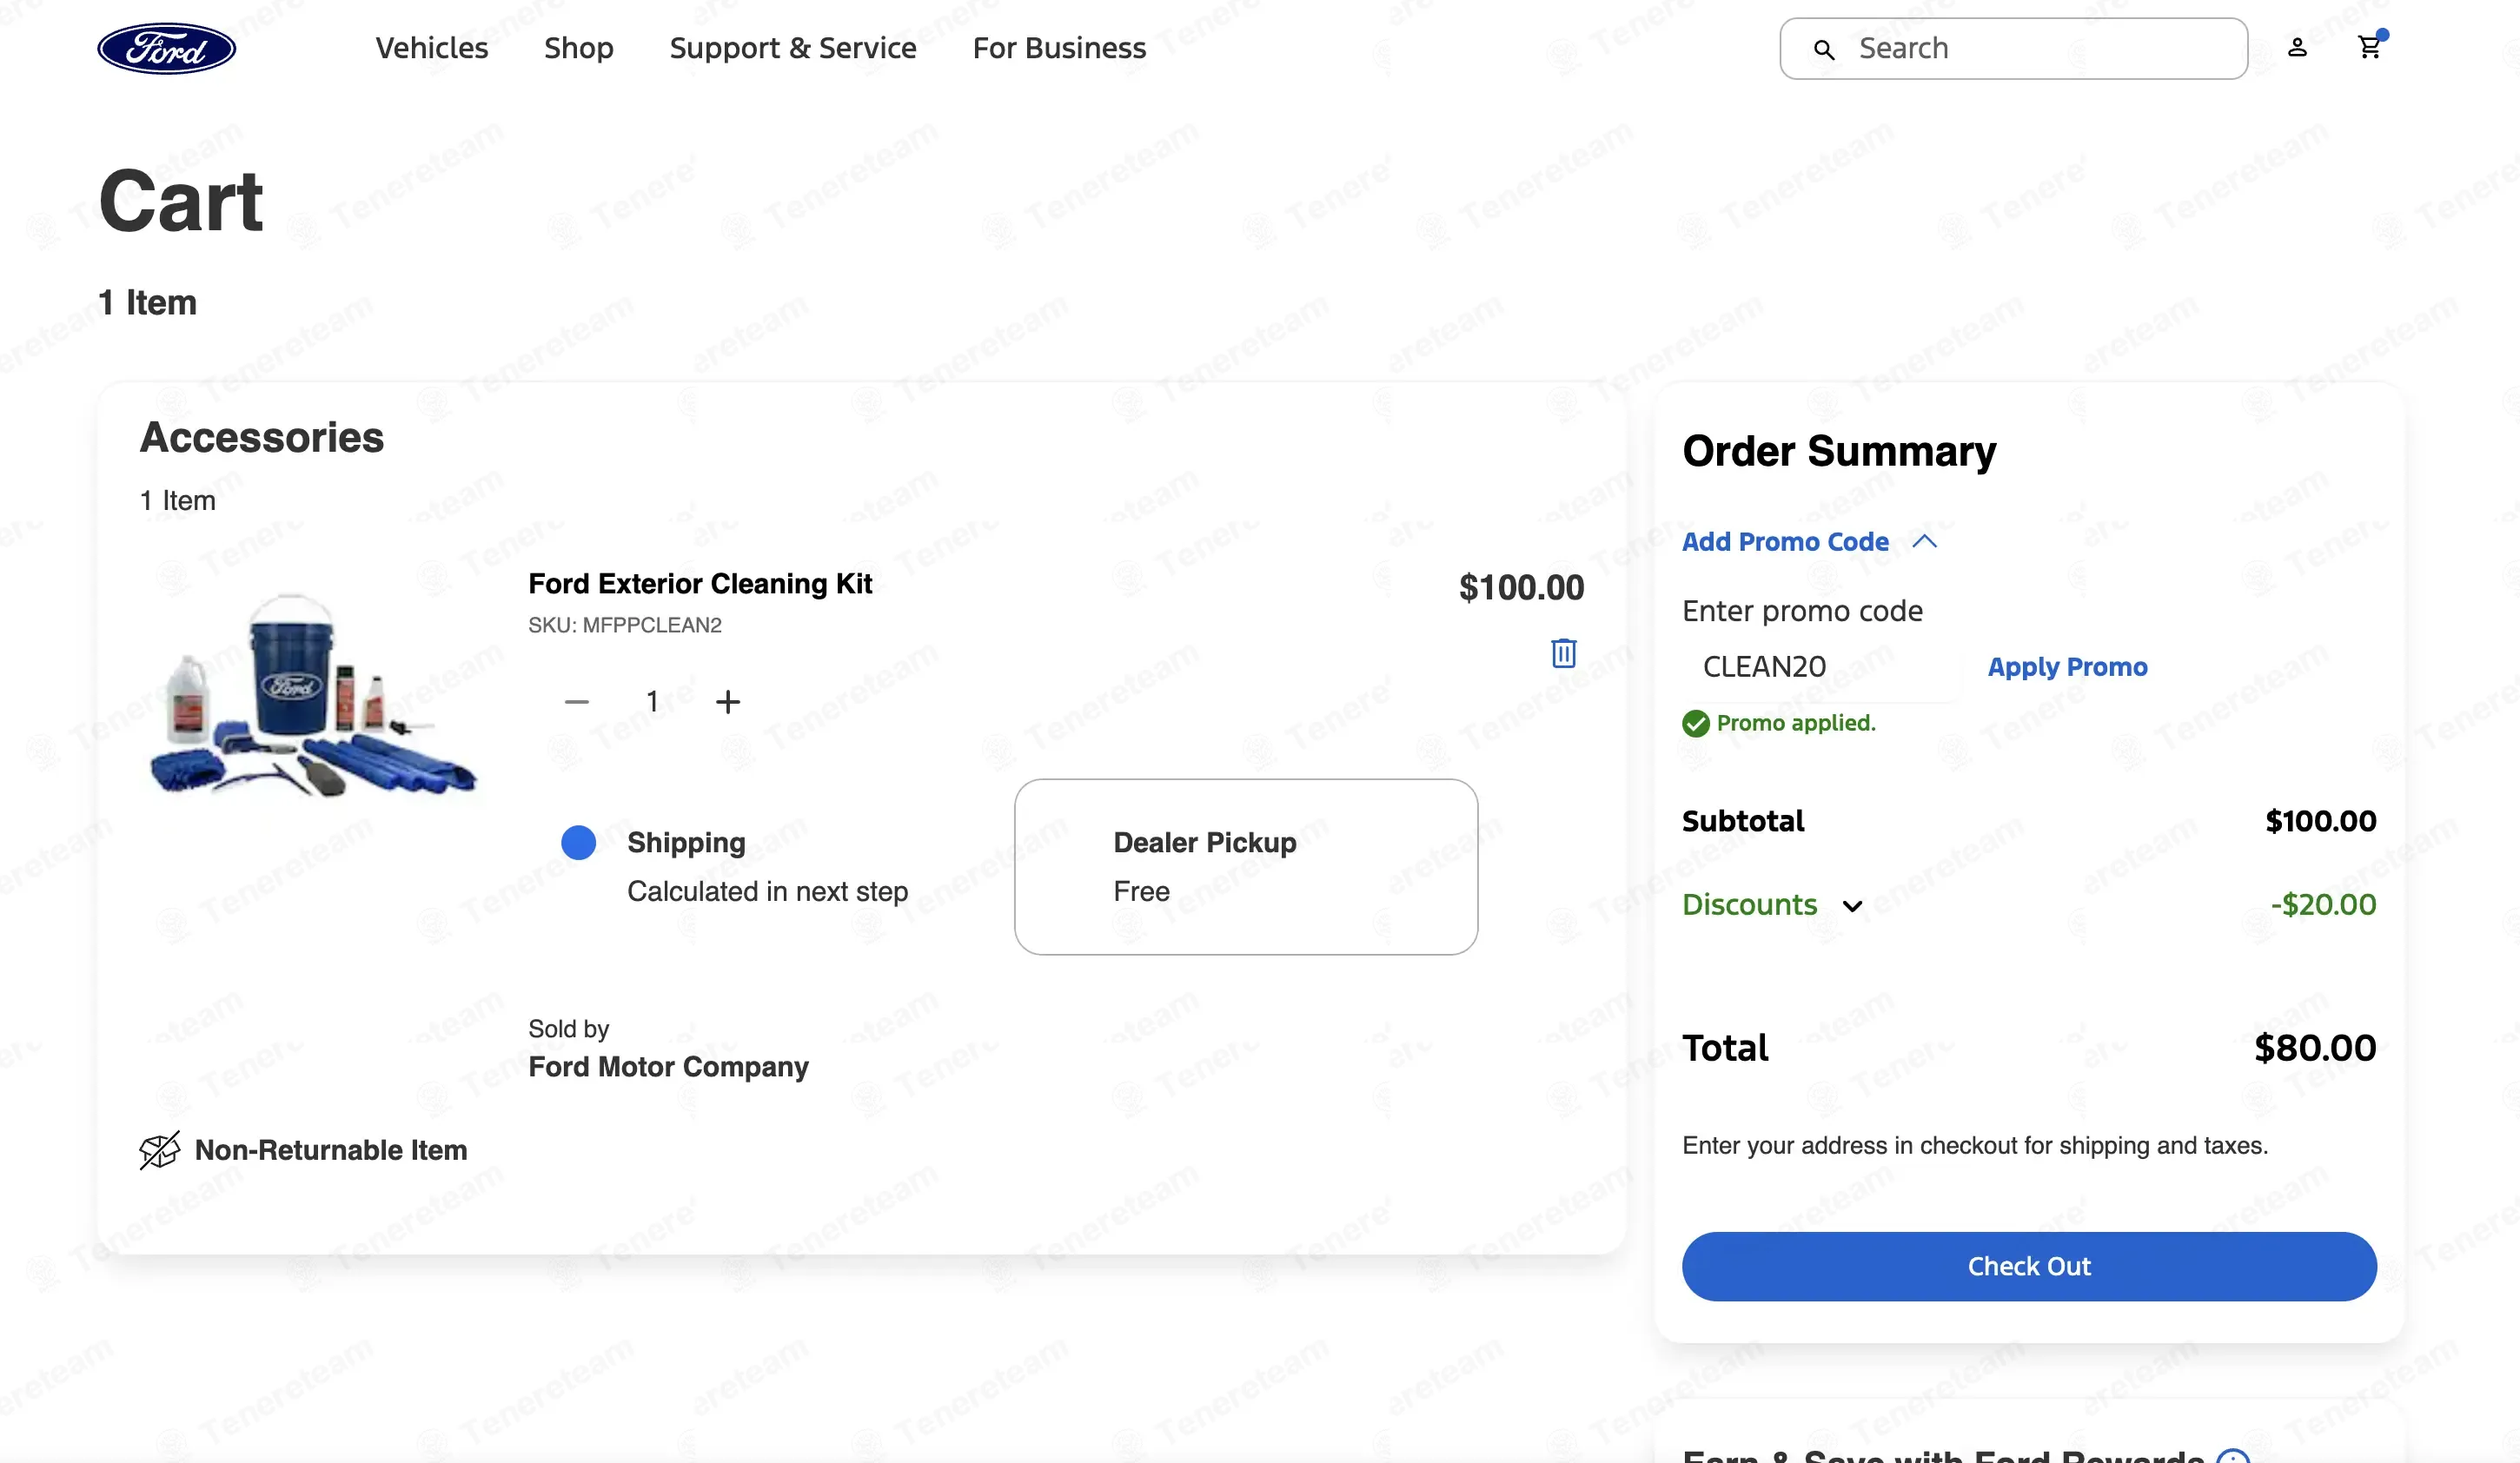The width and height of the screenshot is (2520, 1463).
Task: Click the promo code field CLEAN20
Action: (1821, 666)
